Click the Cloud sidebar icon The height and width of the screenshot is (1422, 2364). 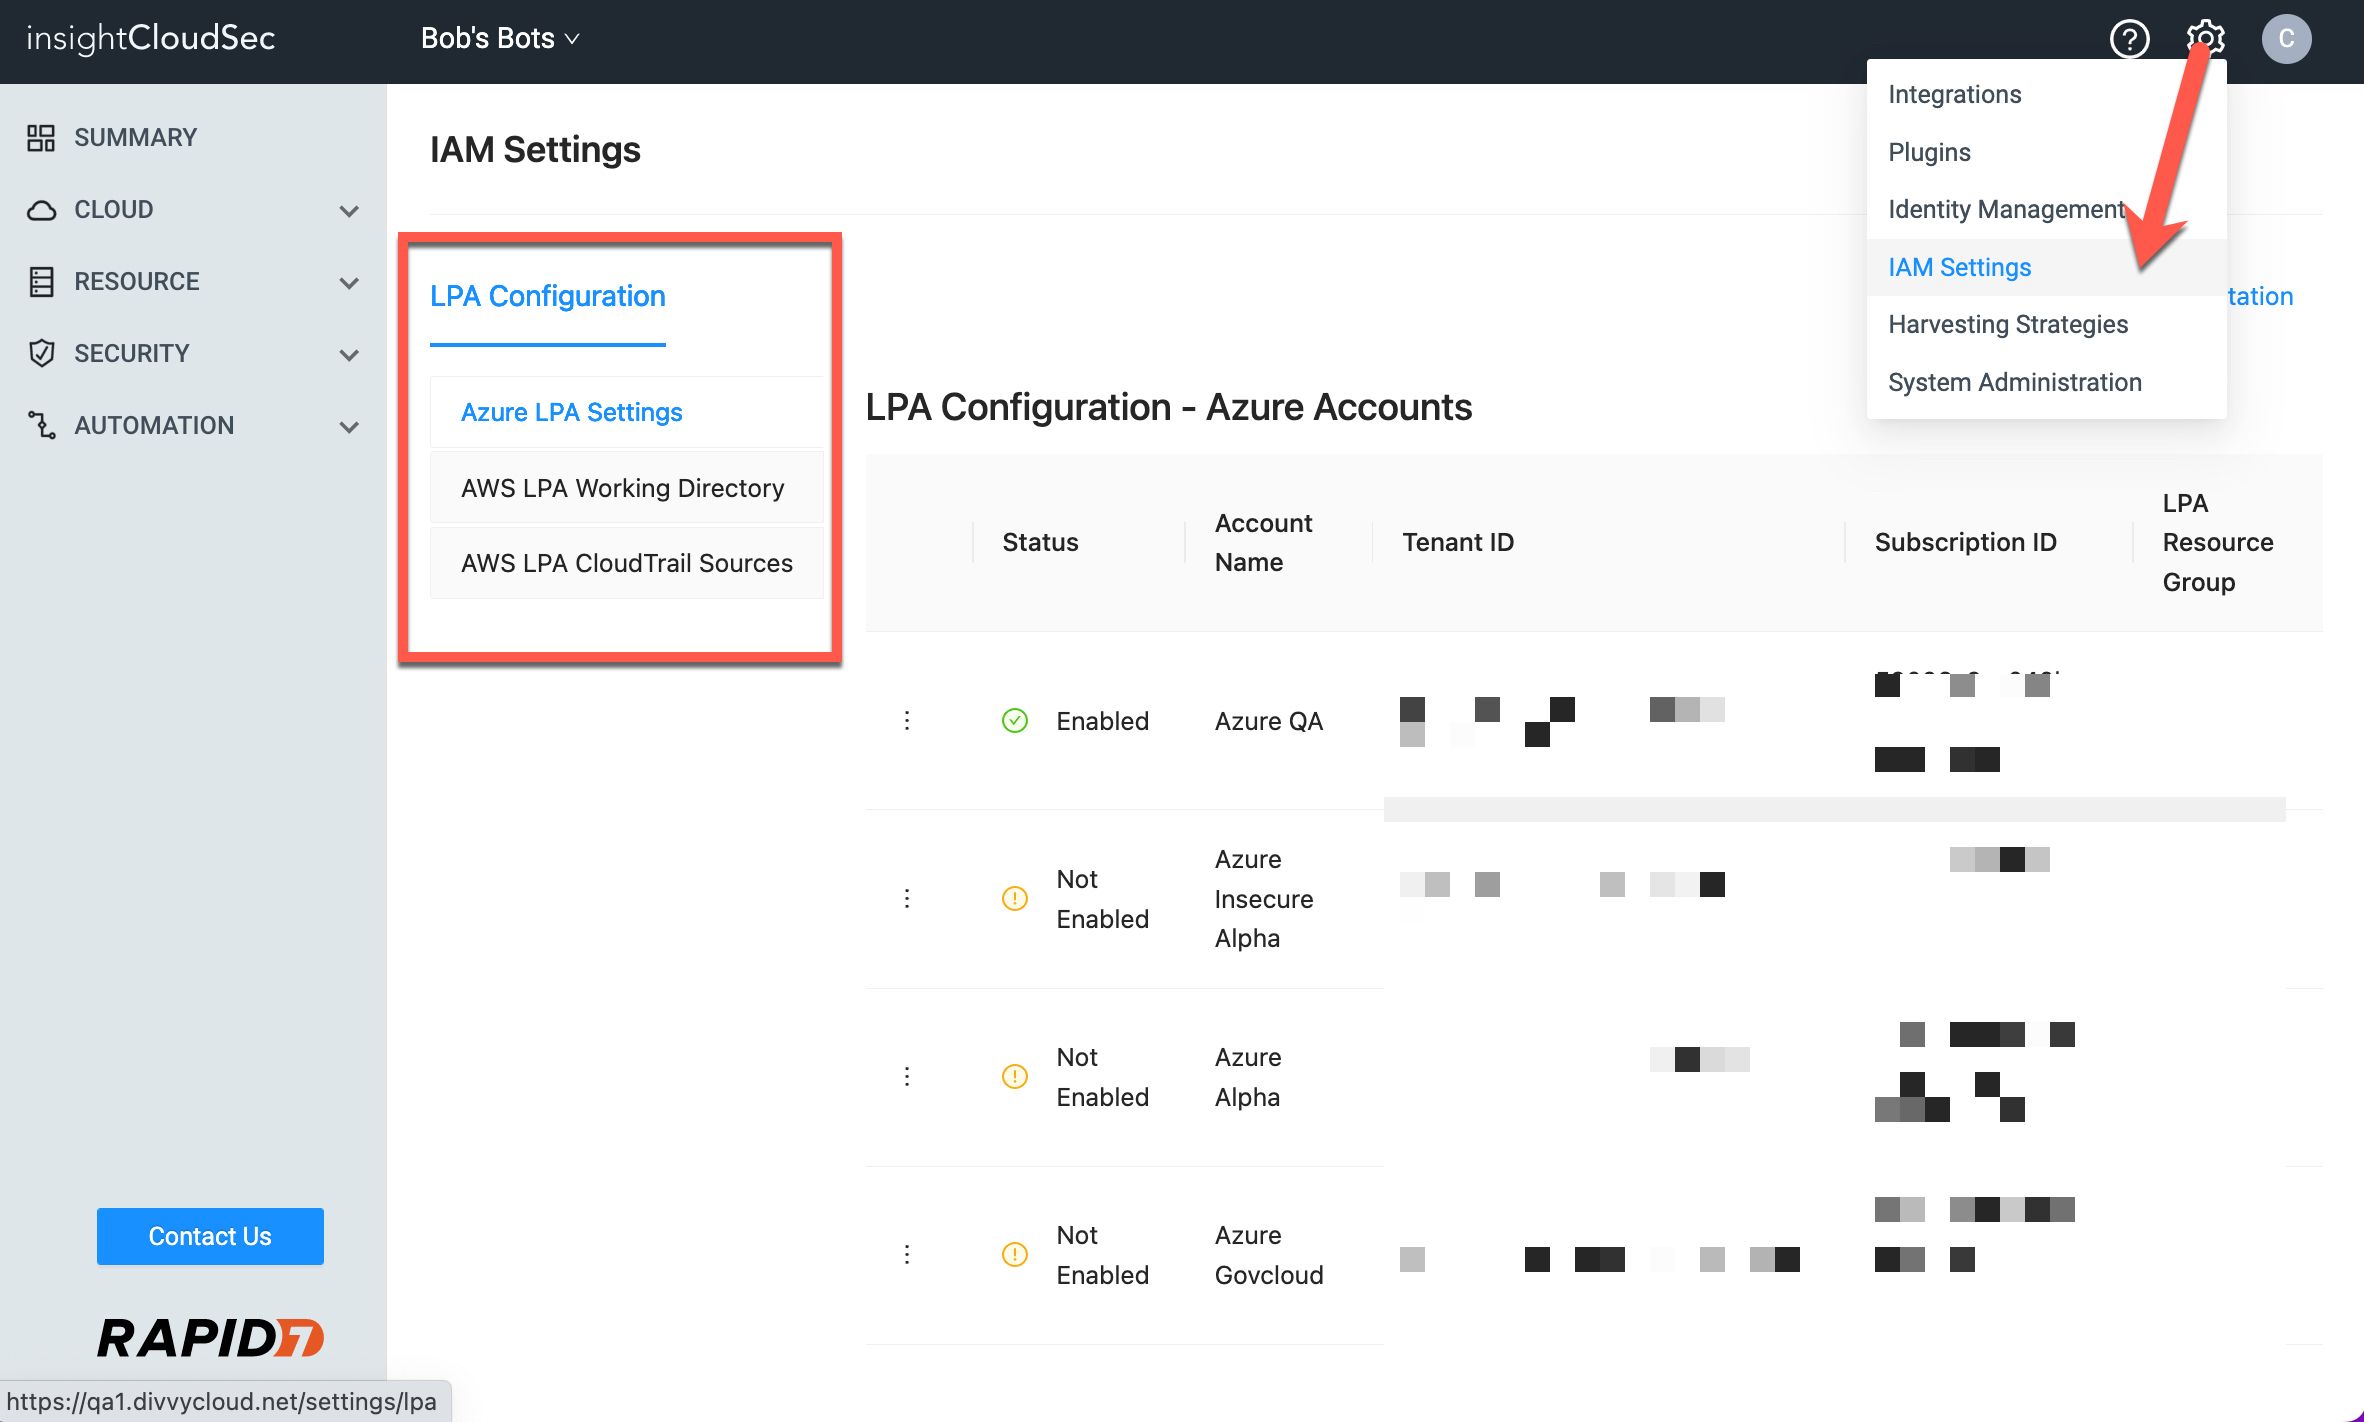coord(41,210)
